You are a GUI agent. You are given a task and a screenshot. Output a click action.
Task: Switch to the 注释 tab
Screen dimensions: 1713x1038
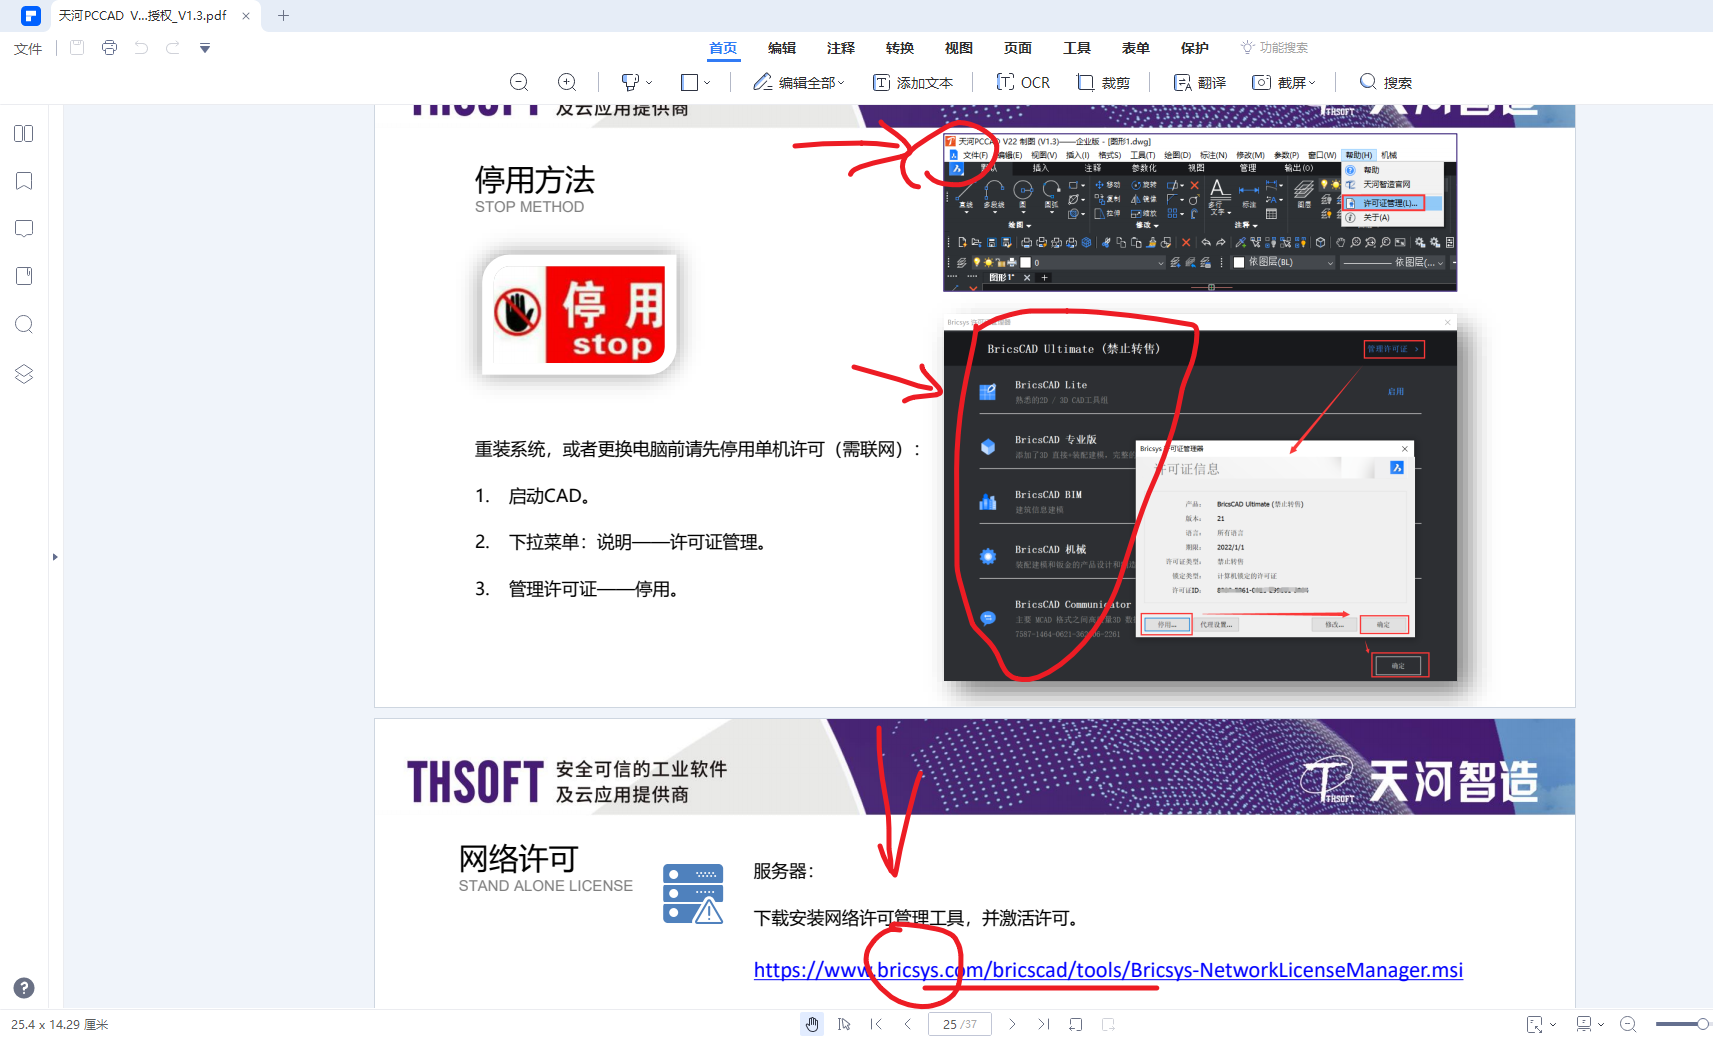click(840, 48)
